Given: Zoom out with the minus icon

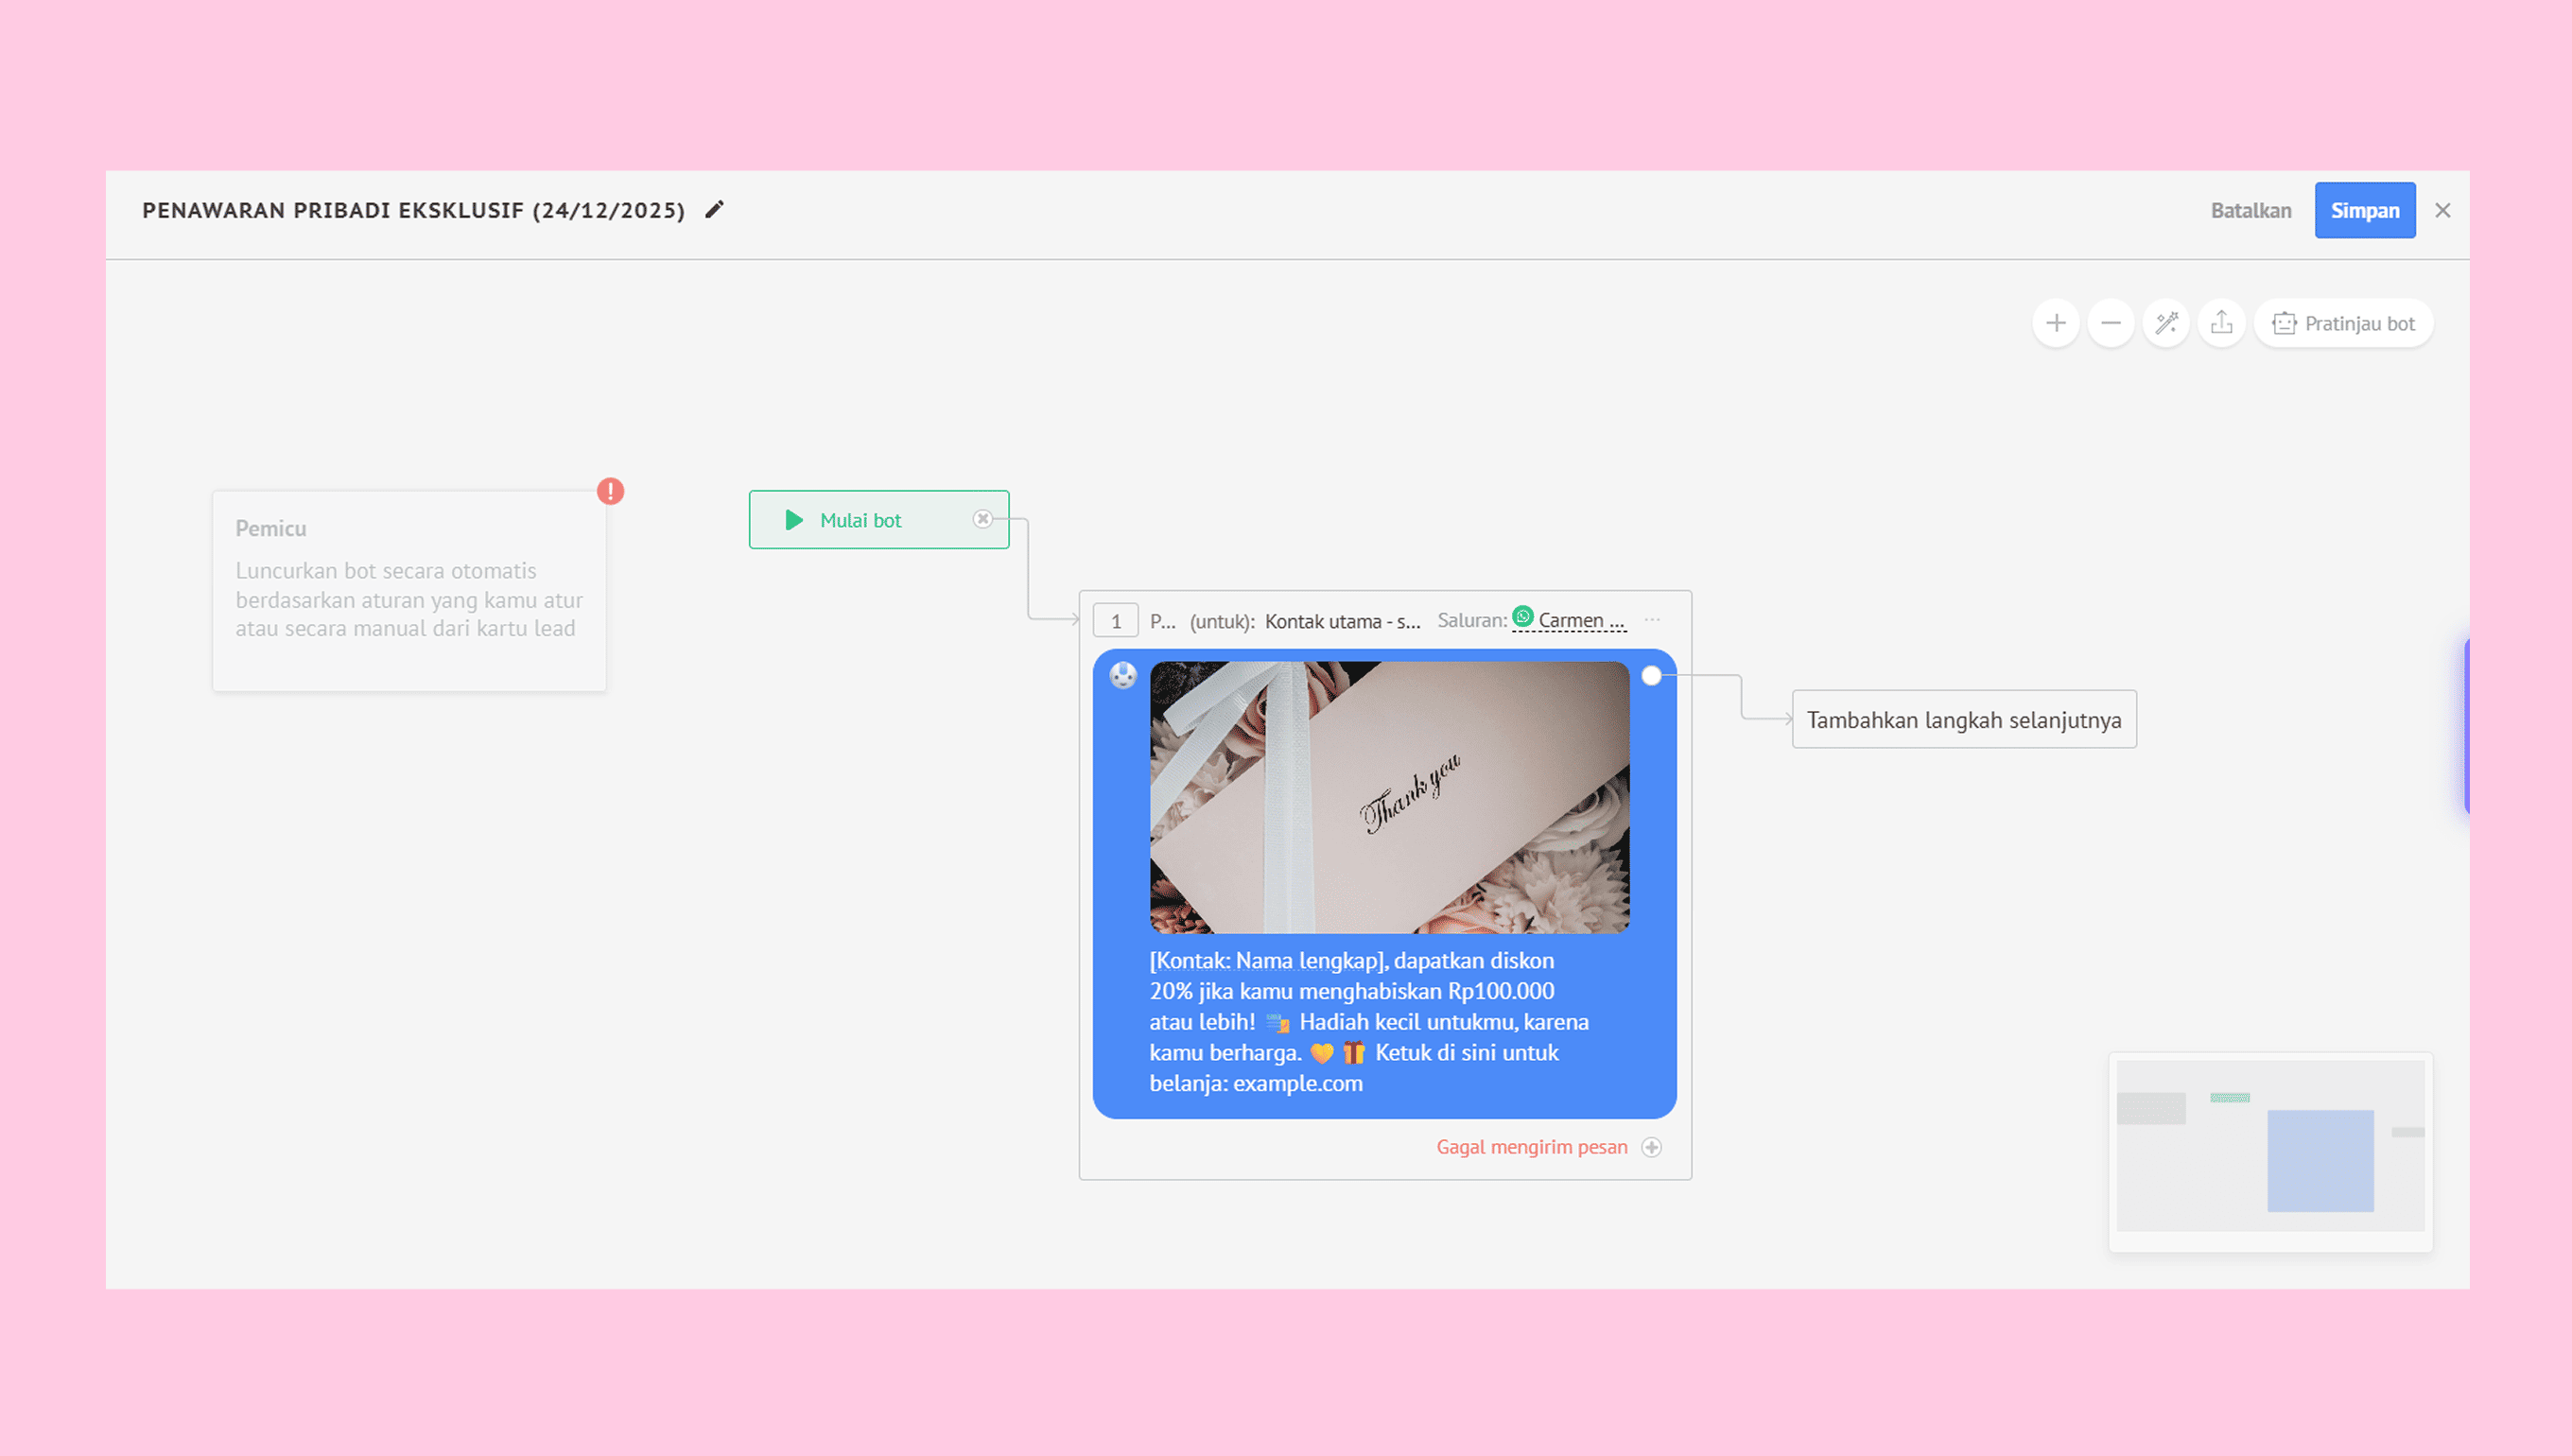Looking at the screenshot, I should [x=2111, y=323].
